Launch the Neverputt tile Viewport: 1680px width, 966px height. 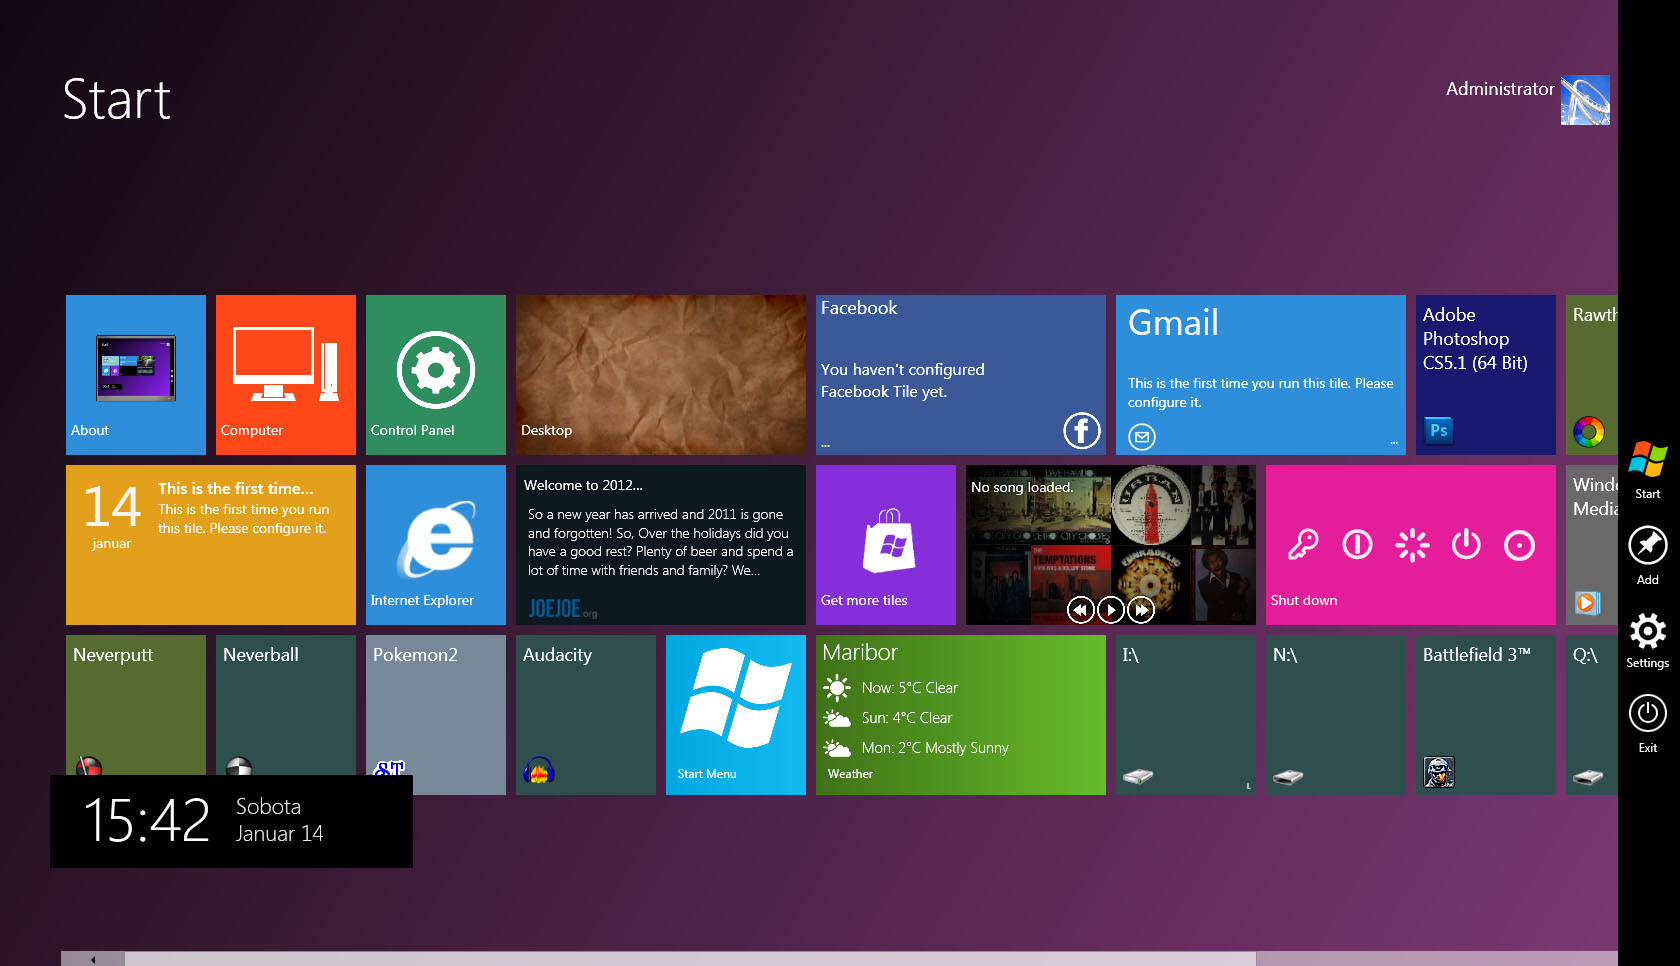[x=136, y=705]
